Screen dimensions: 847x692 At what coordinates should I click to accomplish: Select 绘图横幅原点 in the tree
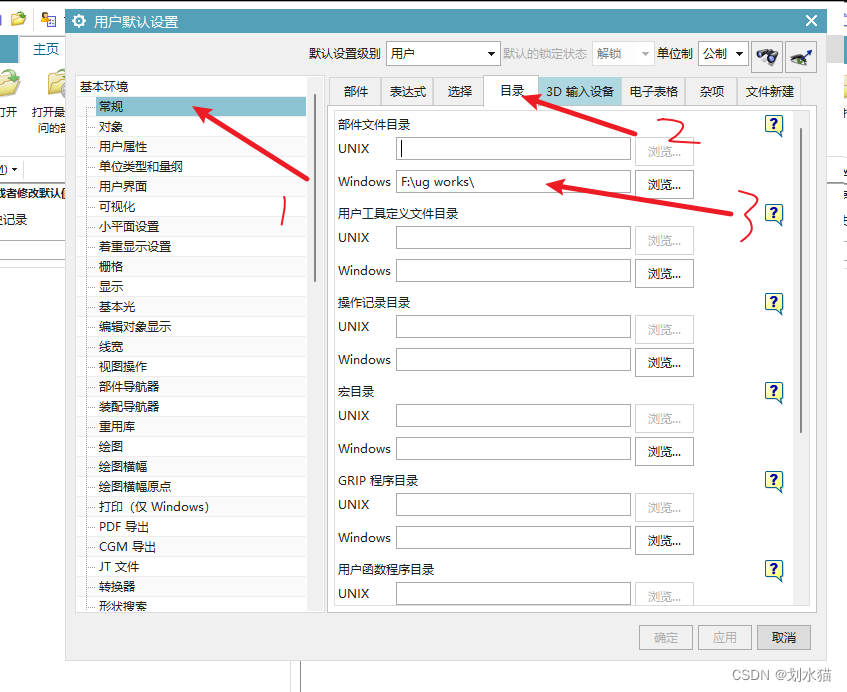(135, 487)
